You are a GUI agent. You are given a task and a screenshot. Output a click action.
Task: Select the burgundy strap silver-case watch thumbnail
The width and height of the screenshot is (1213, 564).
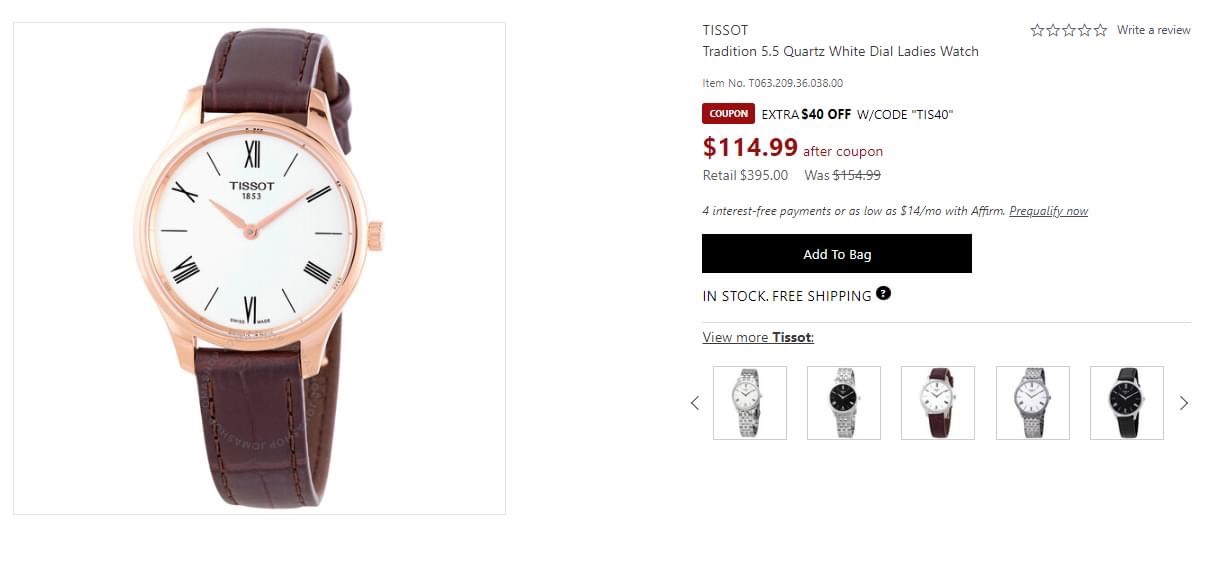click(937, 403)
